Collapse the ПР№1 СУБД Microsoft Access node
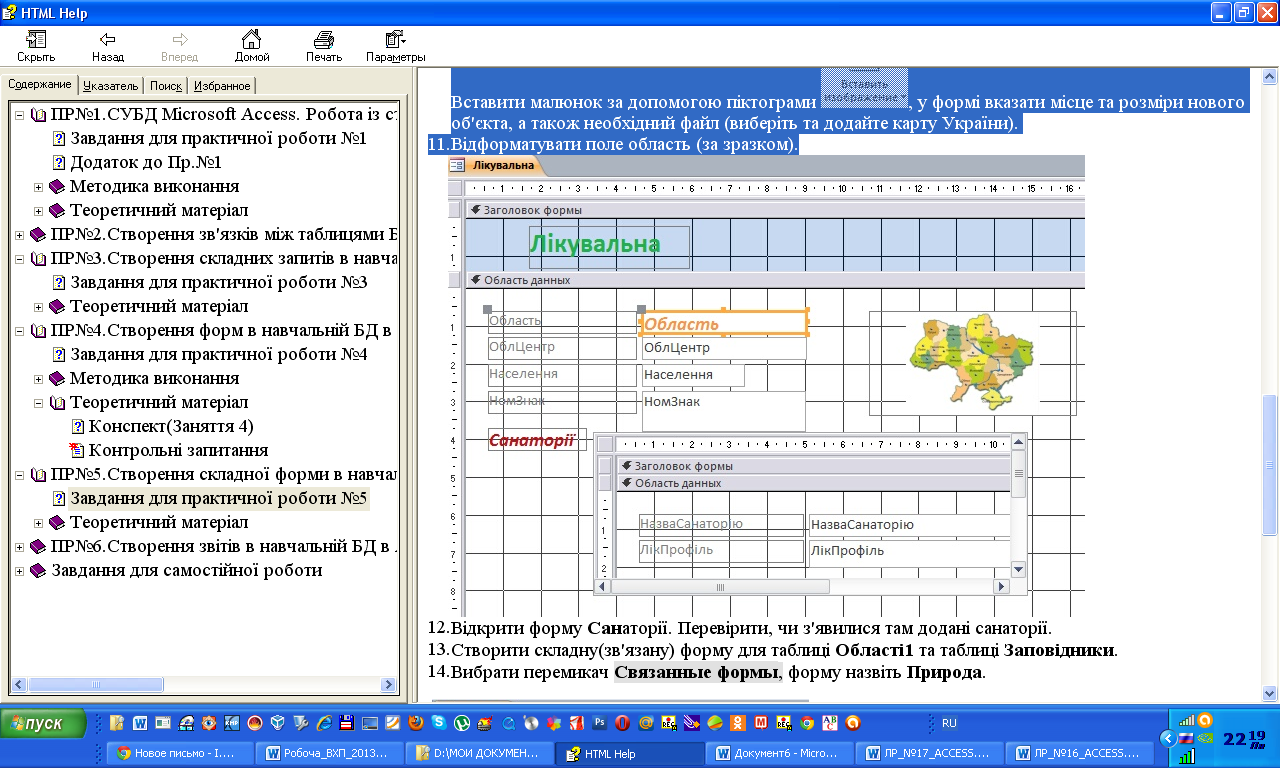This screenshot has width=1280, height=768. pos(21,115)
